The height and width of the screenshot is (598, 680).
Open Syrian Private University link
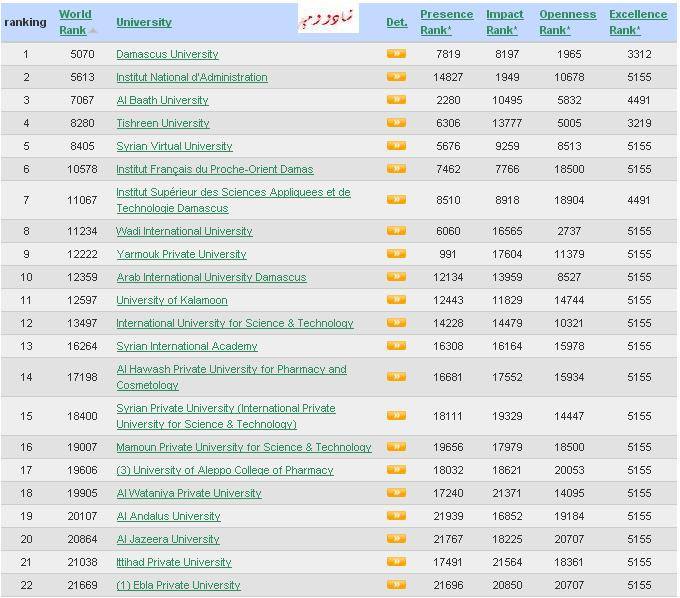point(226,416)
